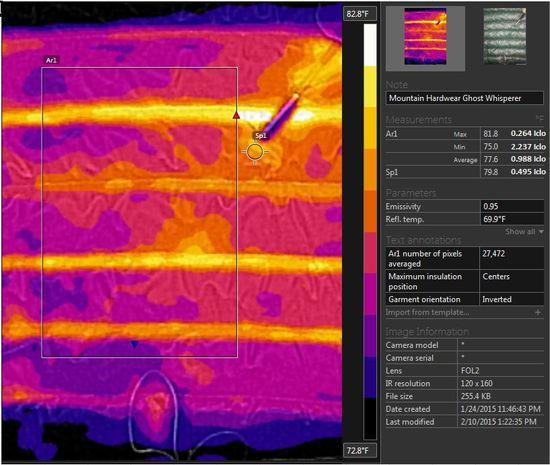Click the blue minimum temperature marker
The height and width of the screenshot is (465, 550).
pos(134,344)
